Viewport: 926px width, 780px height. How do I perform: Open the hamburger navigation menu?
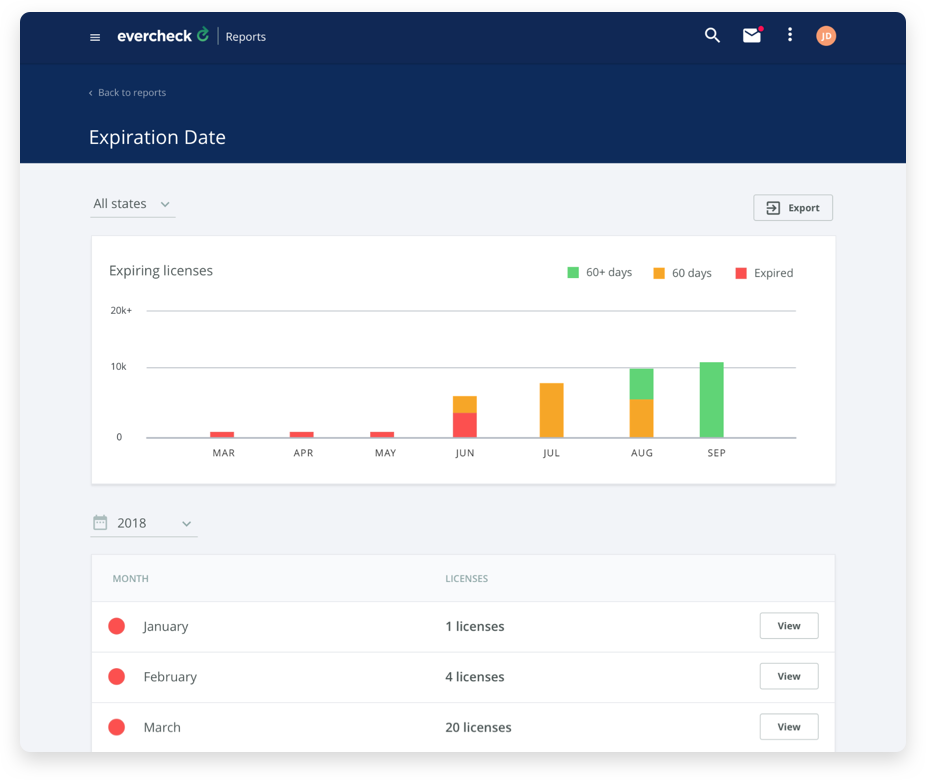point(95,36)
